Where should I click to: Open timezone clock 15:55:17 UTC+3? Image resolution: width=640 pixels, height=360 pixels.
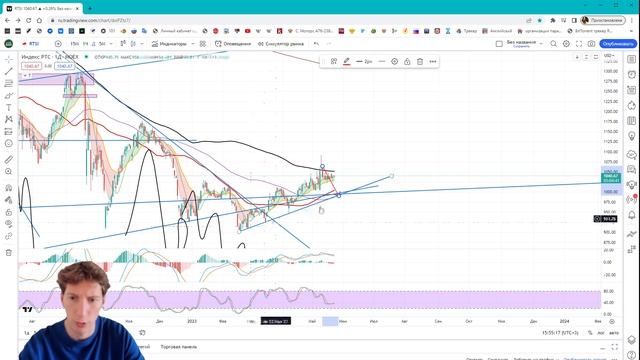[560, 333]
